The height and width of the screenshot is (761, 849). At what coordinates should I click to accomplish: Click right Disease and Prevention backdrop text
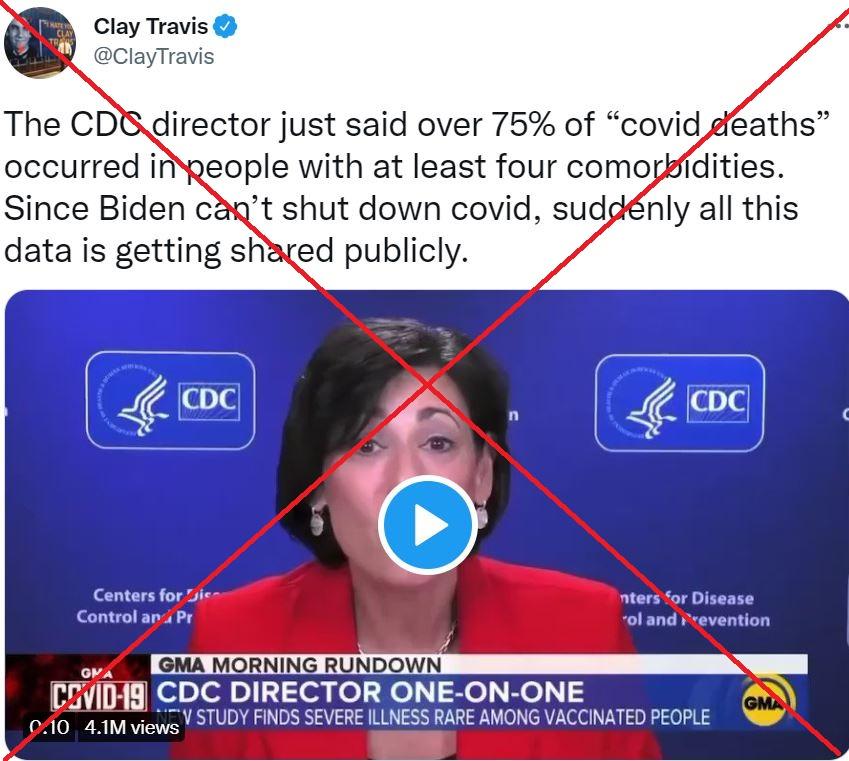696,609
